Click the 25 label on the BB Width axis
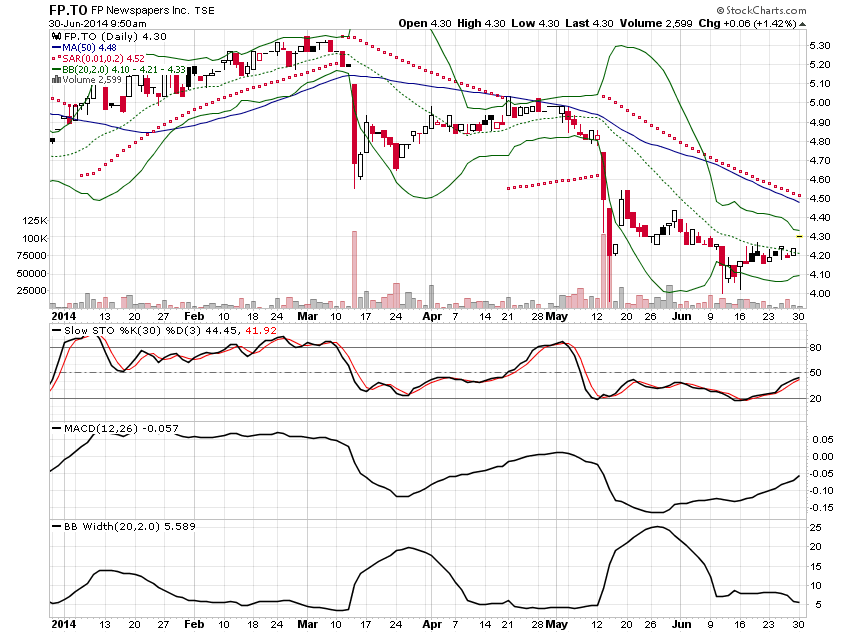 coord(815,528)
